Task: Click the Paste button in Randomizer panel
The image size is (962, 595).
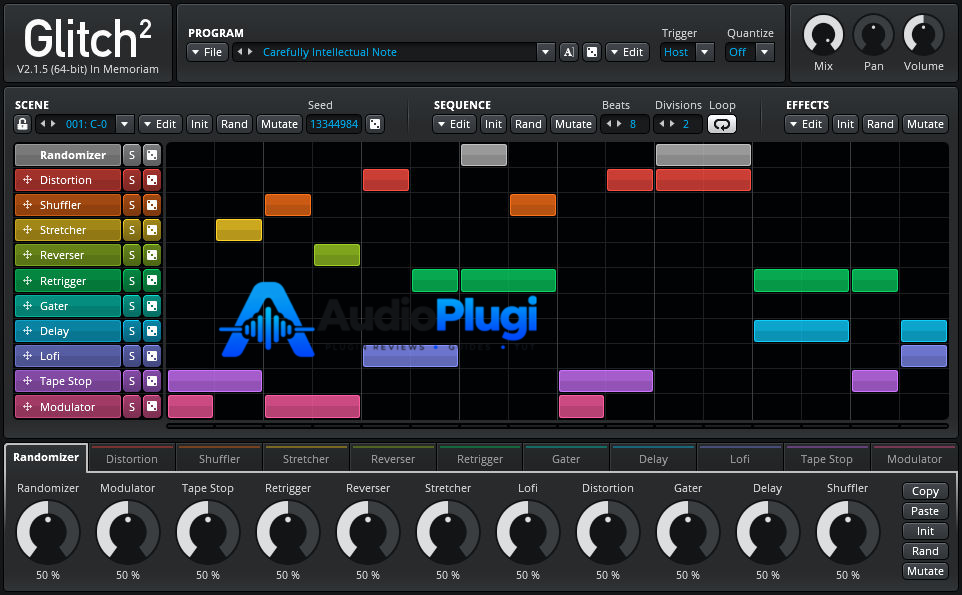Action: click(925, 511)
